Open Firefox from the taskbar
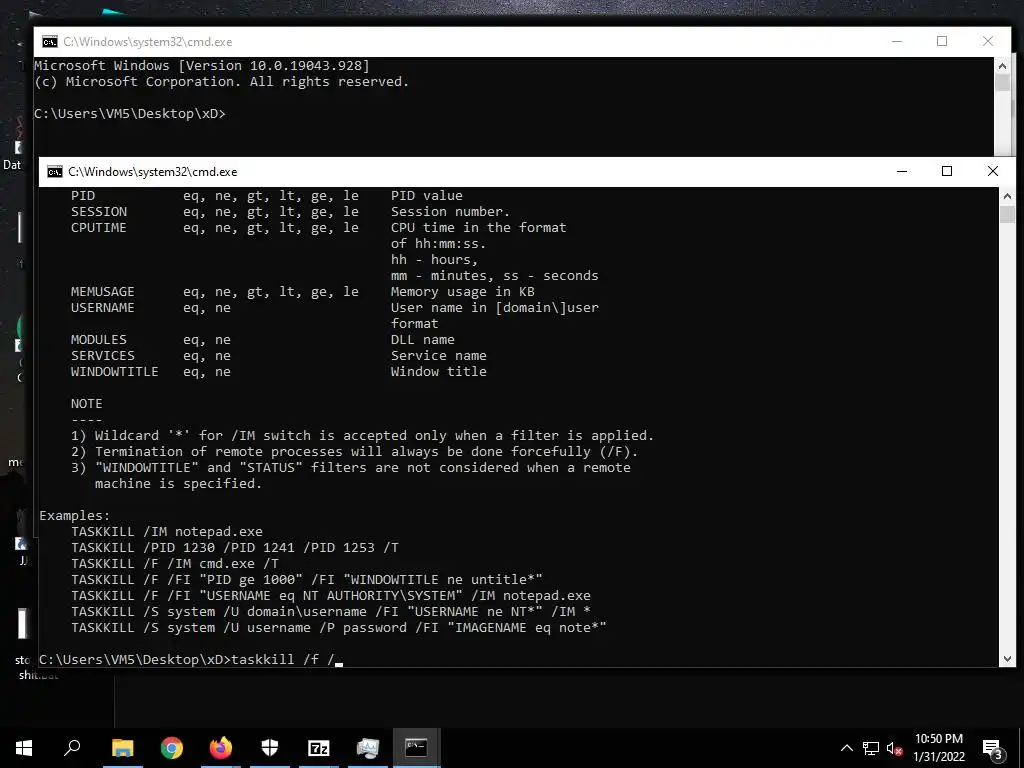 coord(221,748)
